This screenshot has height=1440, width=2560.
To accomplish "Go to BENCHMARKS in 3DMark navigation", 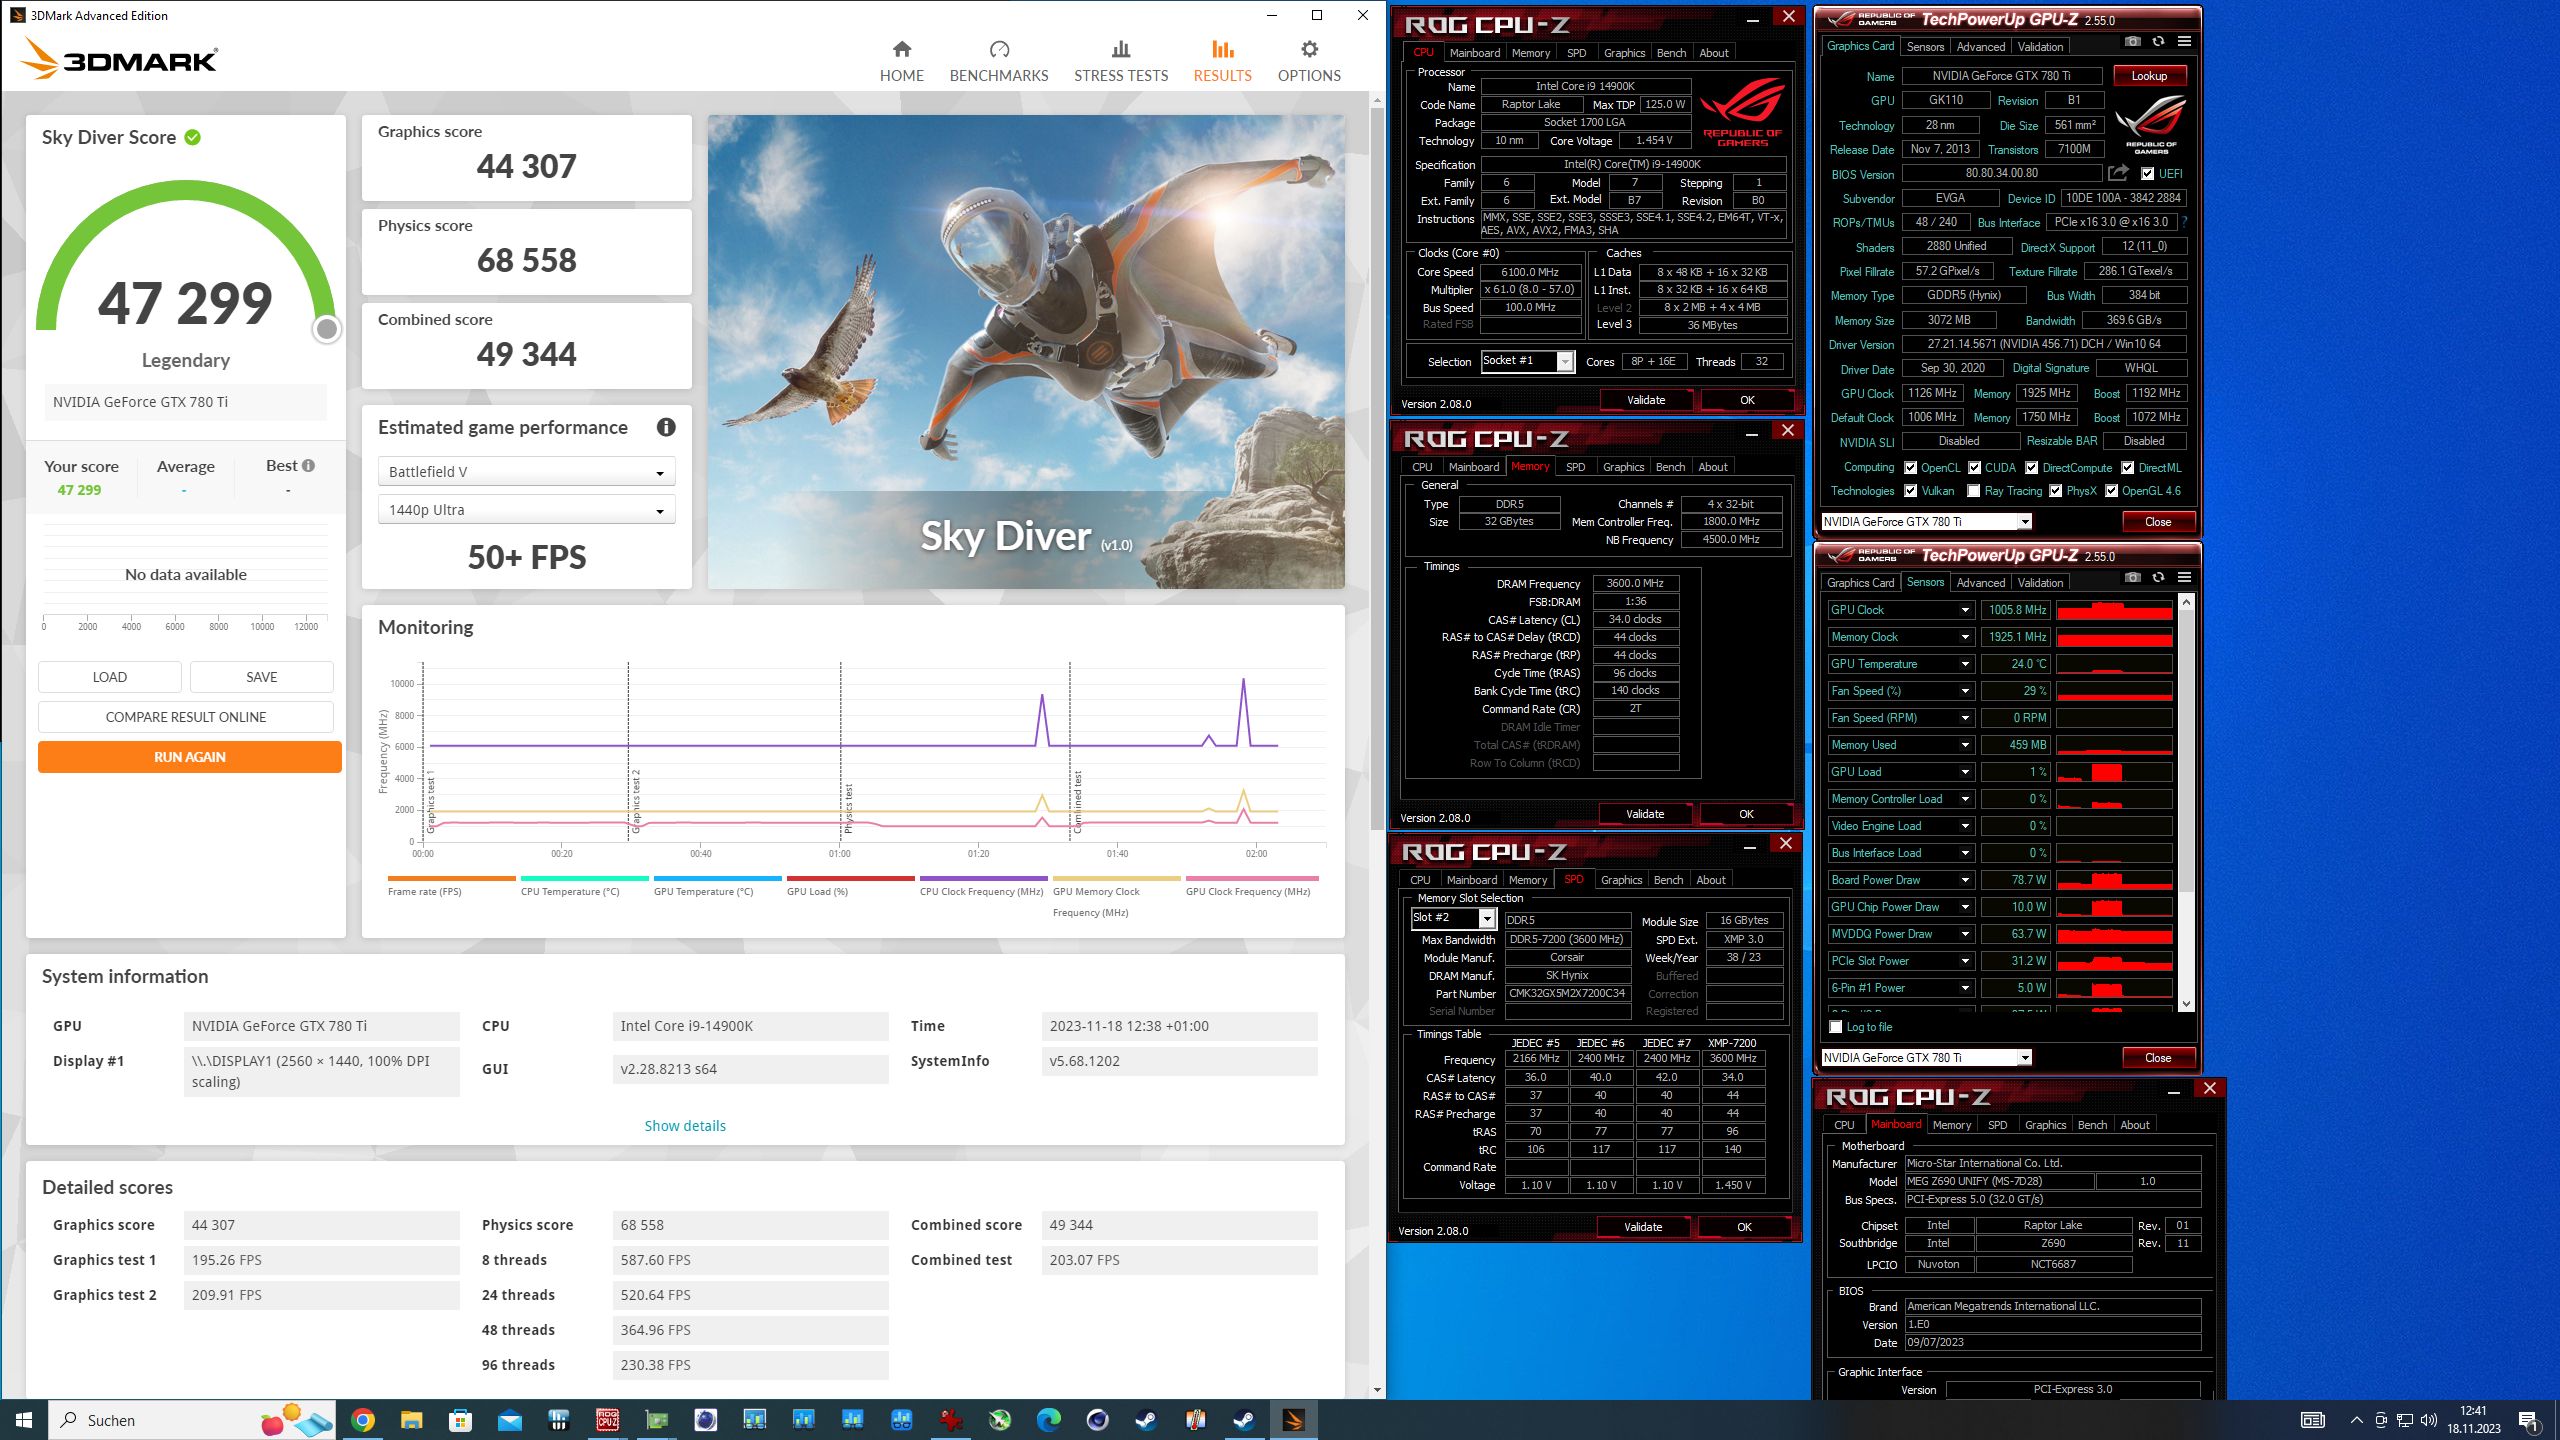I will coord(998,61).
